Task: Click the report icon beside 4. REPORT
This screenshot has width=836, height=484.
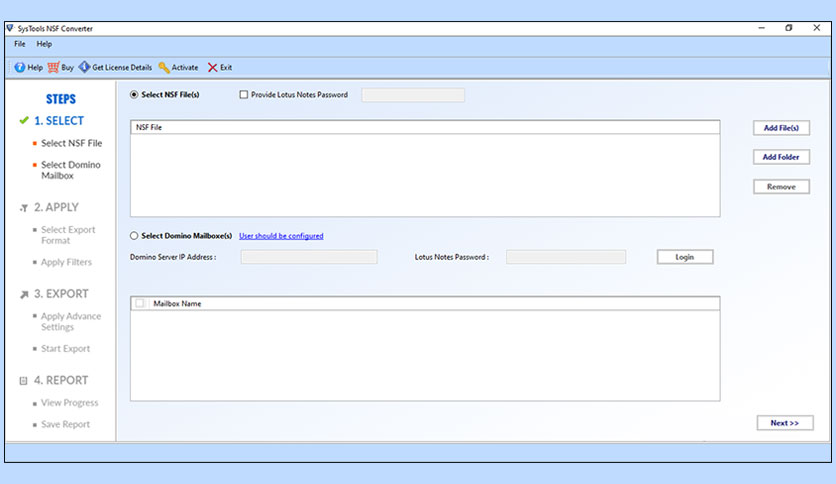Action: [x=23, y=381]
